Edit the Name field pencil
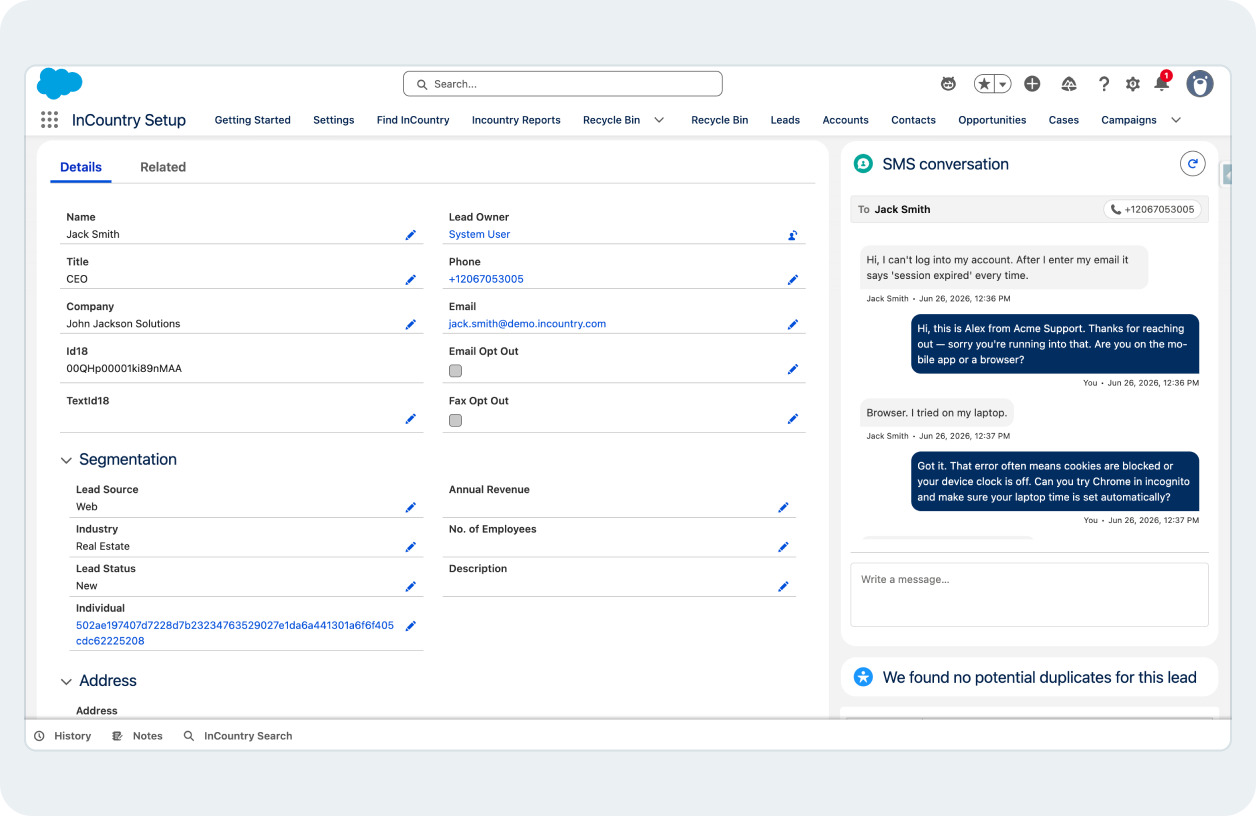 tap(410, 235)
